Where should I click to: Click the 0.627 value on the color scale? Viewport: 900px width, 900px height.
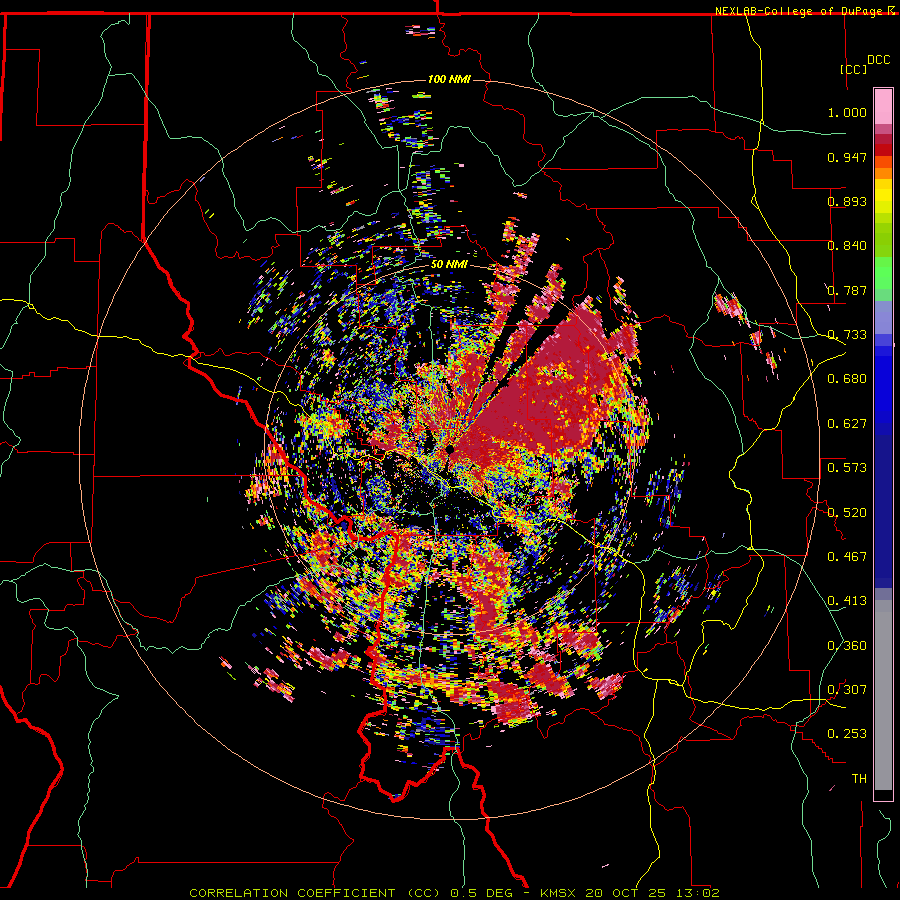point(847,424)
